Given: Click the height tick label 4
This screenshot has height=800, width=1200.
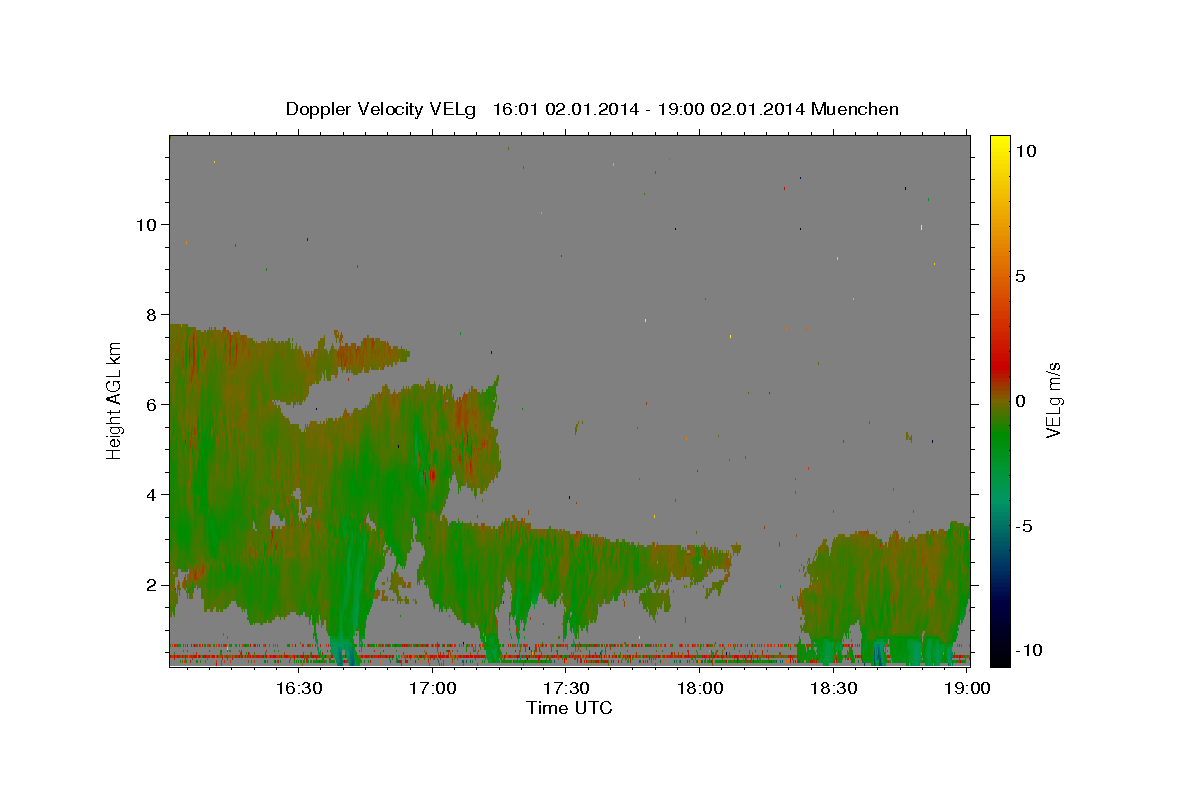Looking at the screenshot, I should coord(151,494).
